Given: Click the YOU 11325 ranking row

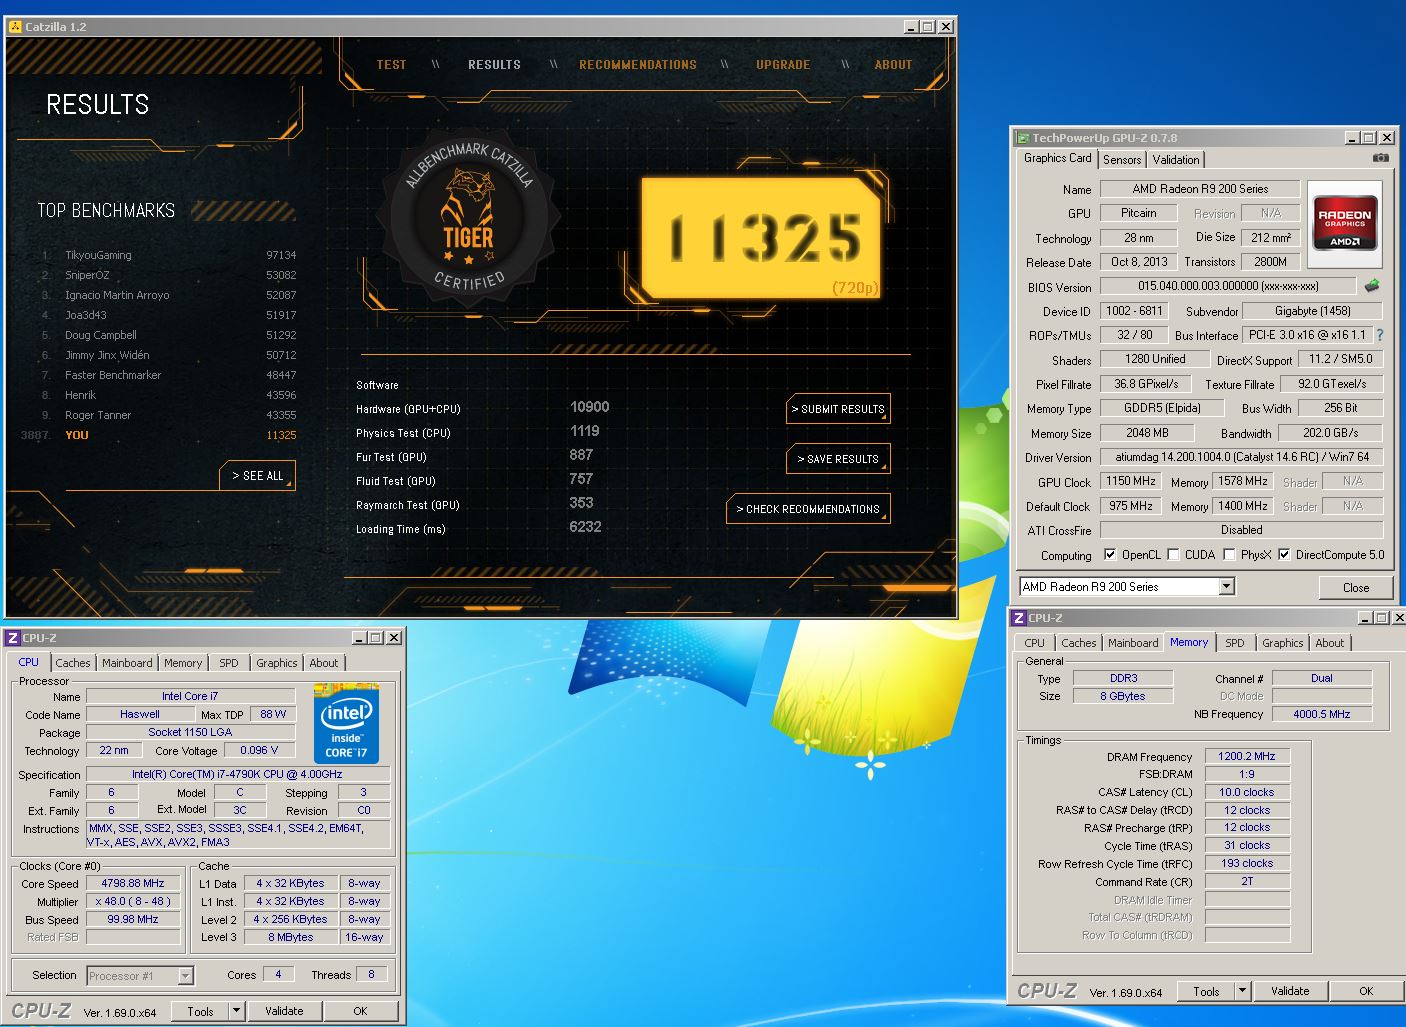Looking at the screenshot, I should [160, 435].
